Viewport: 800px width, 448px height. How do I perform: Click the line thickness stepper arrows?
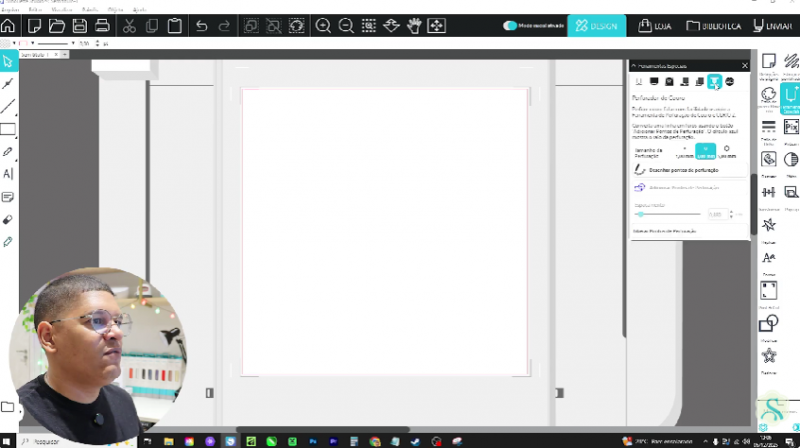97,43
